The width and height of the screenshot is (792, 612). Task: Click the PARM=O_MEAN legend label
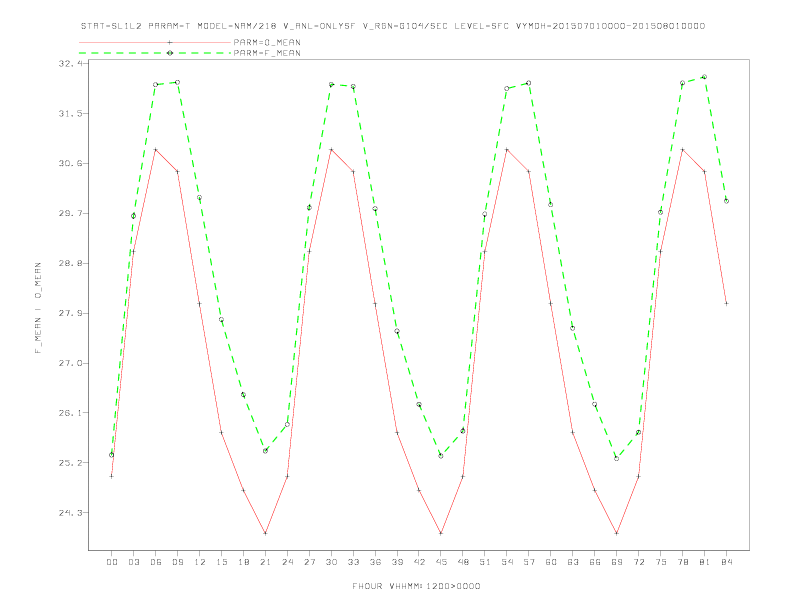click(267, 42)
